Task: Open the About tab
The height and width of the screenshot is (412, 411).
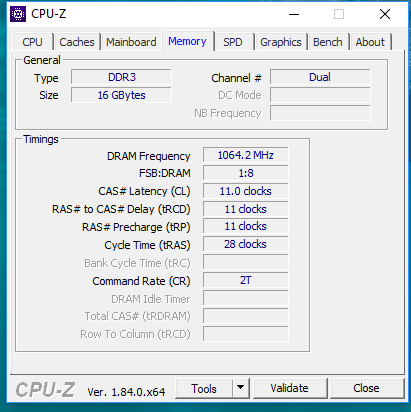Action: pos(370,42)
